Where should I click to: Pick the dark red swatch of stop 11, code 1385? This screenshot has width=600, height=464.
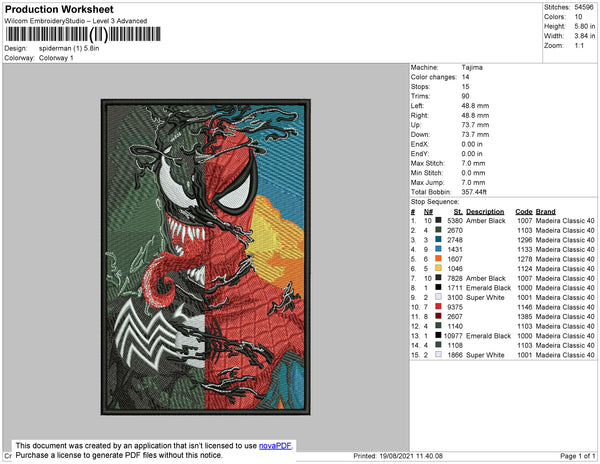[438, 316]
